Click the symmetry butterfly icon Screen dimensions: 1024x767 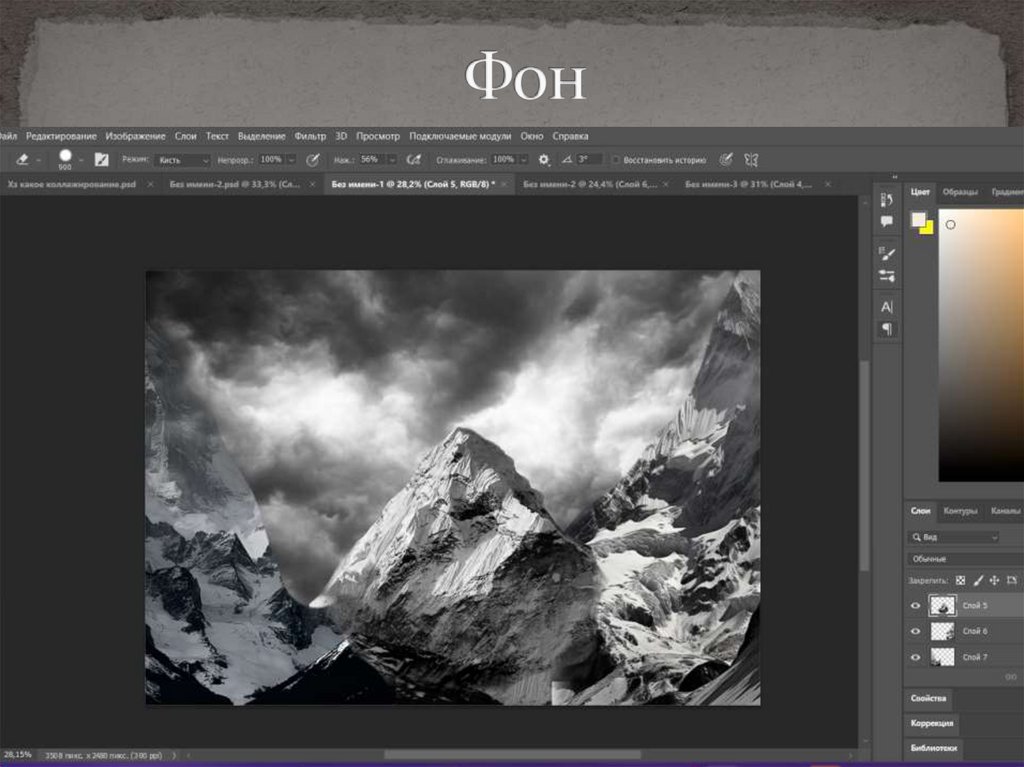click(751, 159)
